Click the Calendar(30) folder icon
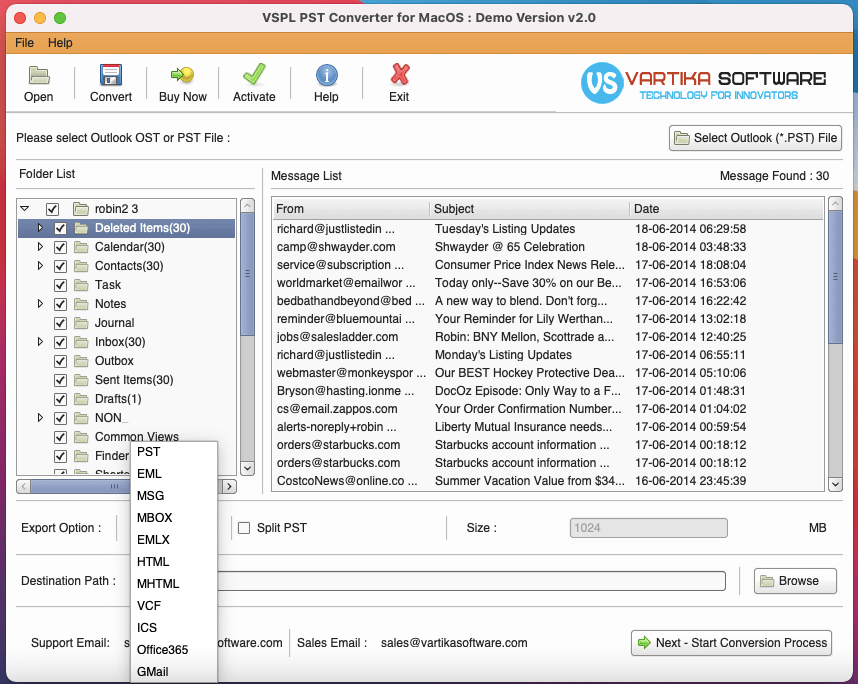The width and height of the screenshot is (858, 684). tap(81, 247)
